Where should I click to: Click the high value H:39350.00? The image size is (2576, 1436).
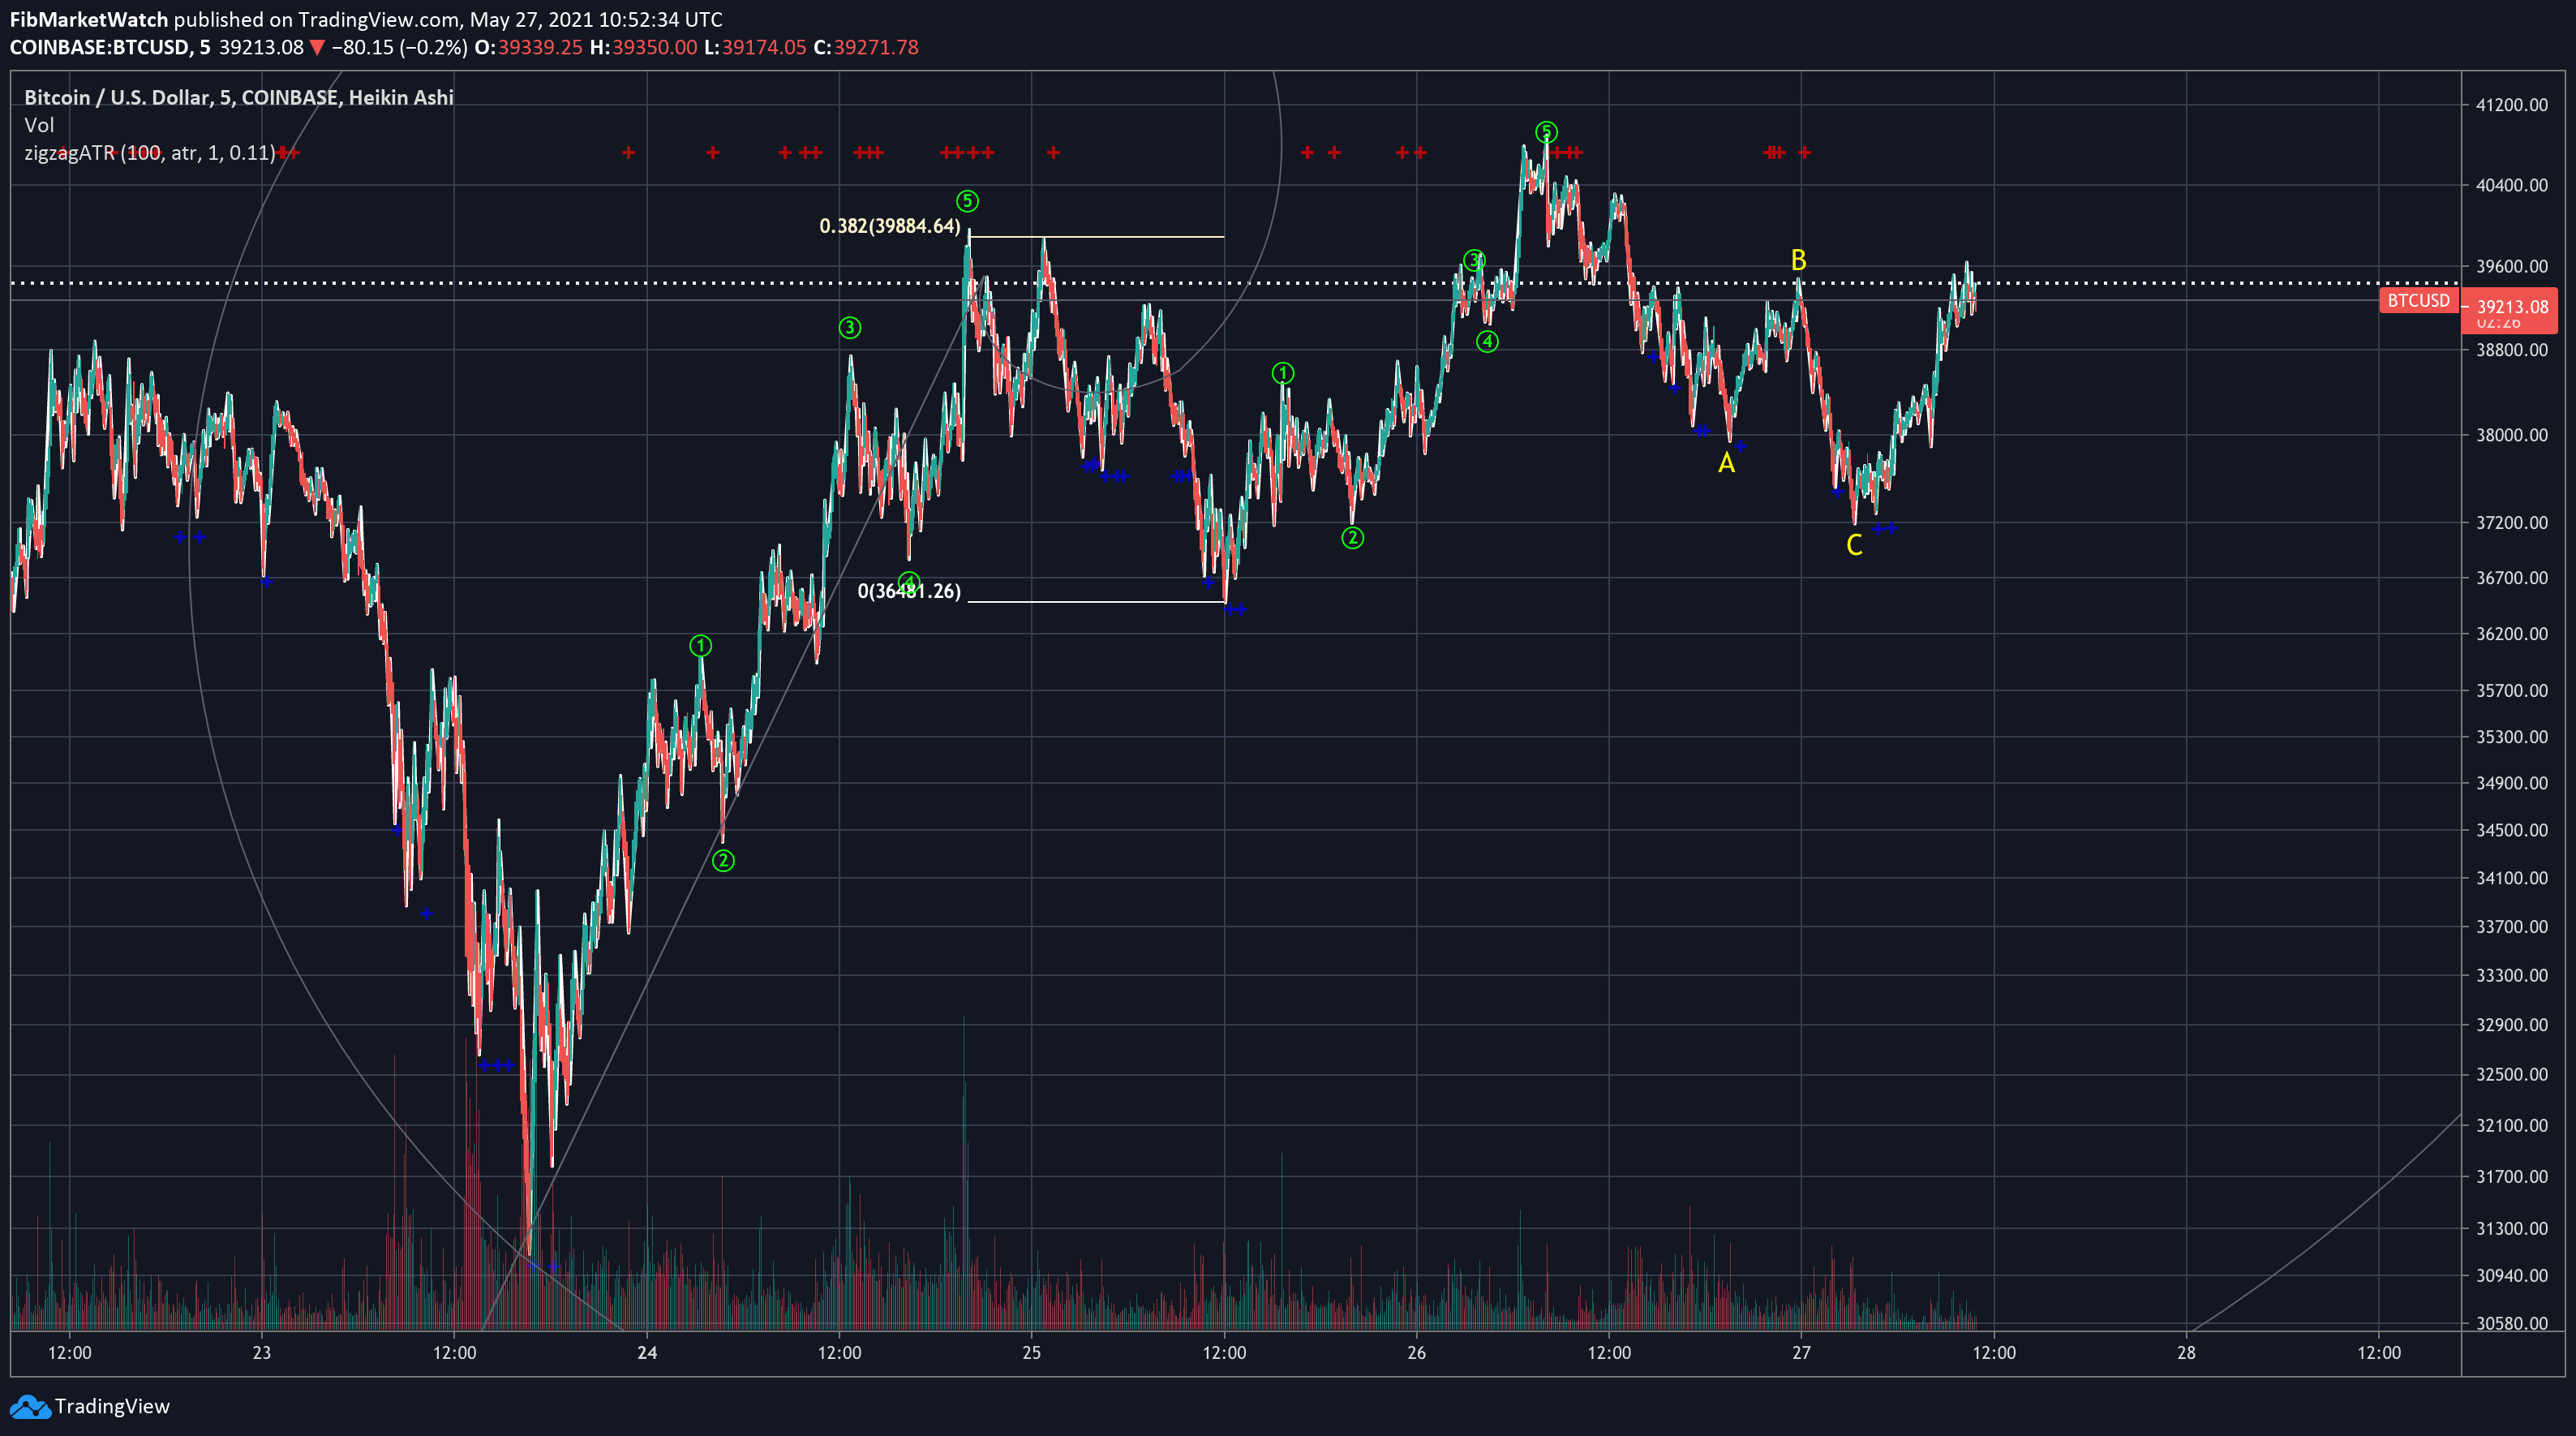643,48
